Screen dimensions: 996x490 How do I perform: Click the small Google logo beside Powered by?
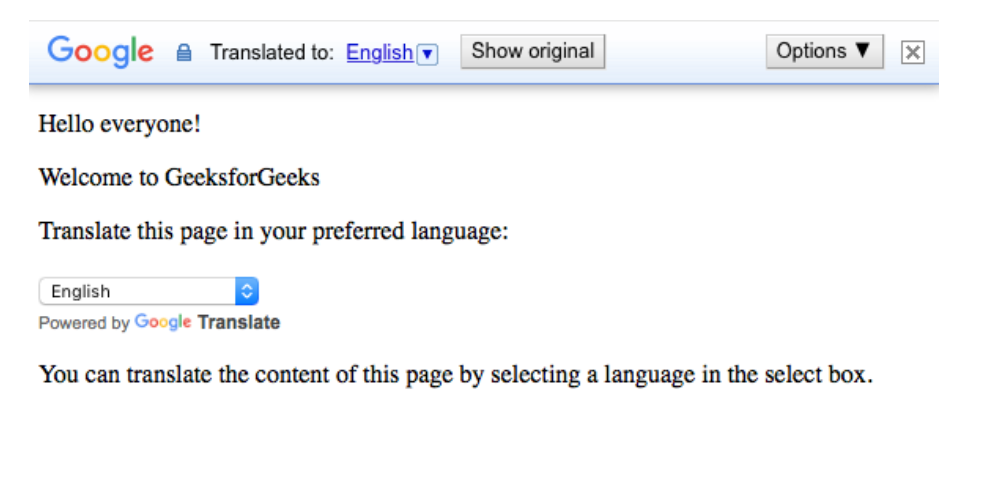coord(163,322)
